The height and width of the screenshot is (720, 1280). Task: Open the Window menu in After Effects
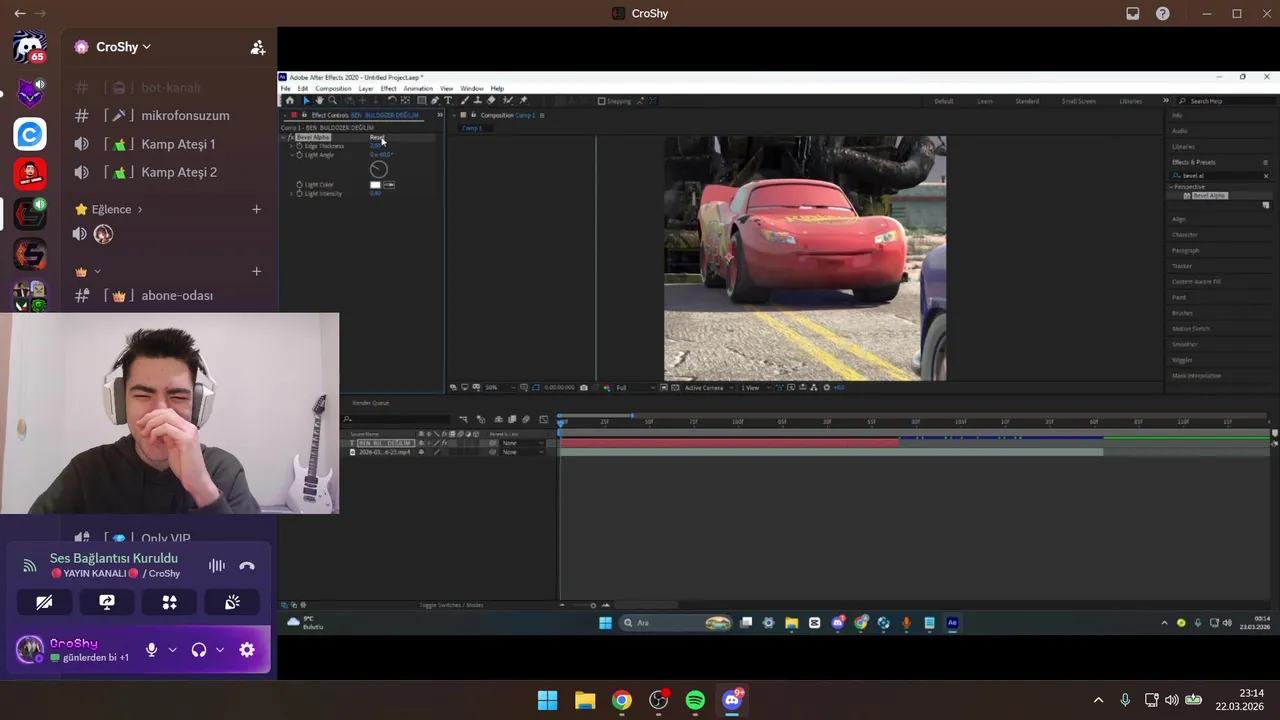[472, 89]
